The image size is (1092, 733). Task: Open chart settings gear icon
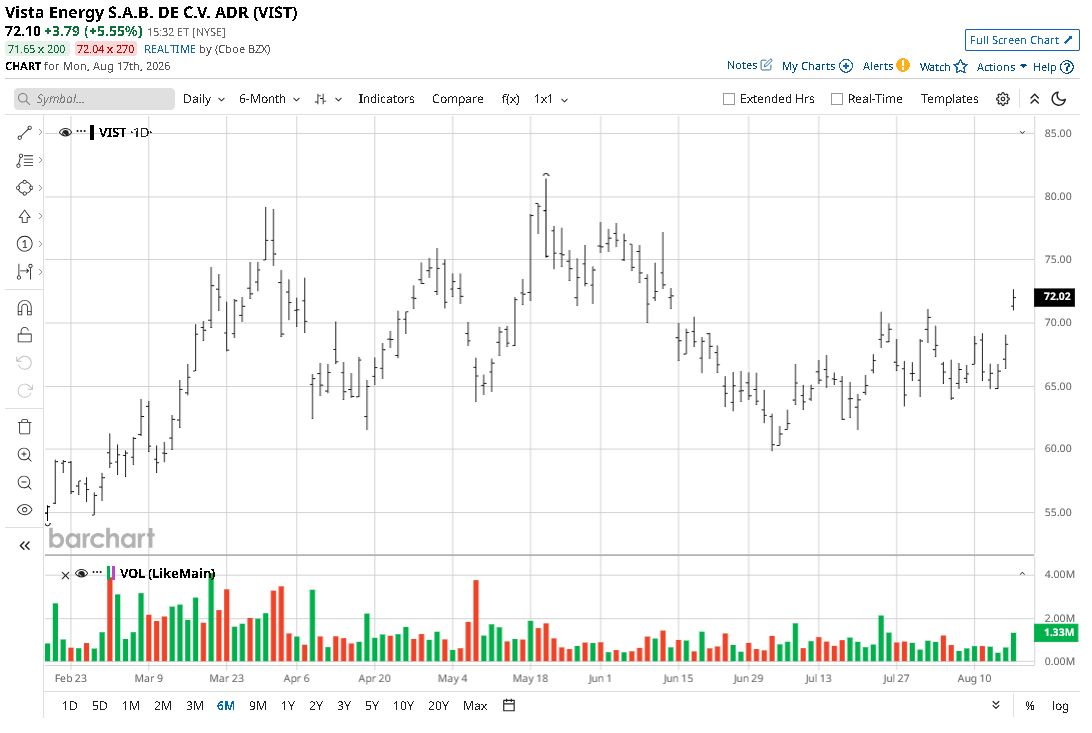(1003, 99)
